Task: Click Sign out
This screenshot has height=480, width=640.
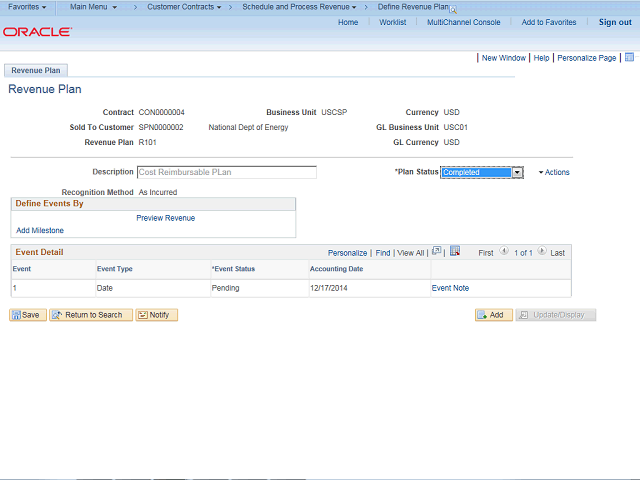Action: tap(615, 22)
